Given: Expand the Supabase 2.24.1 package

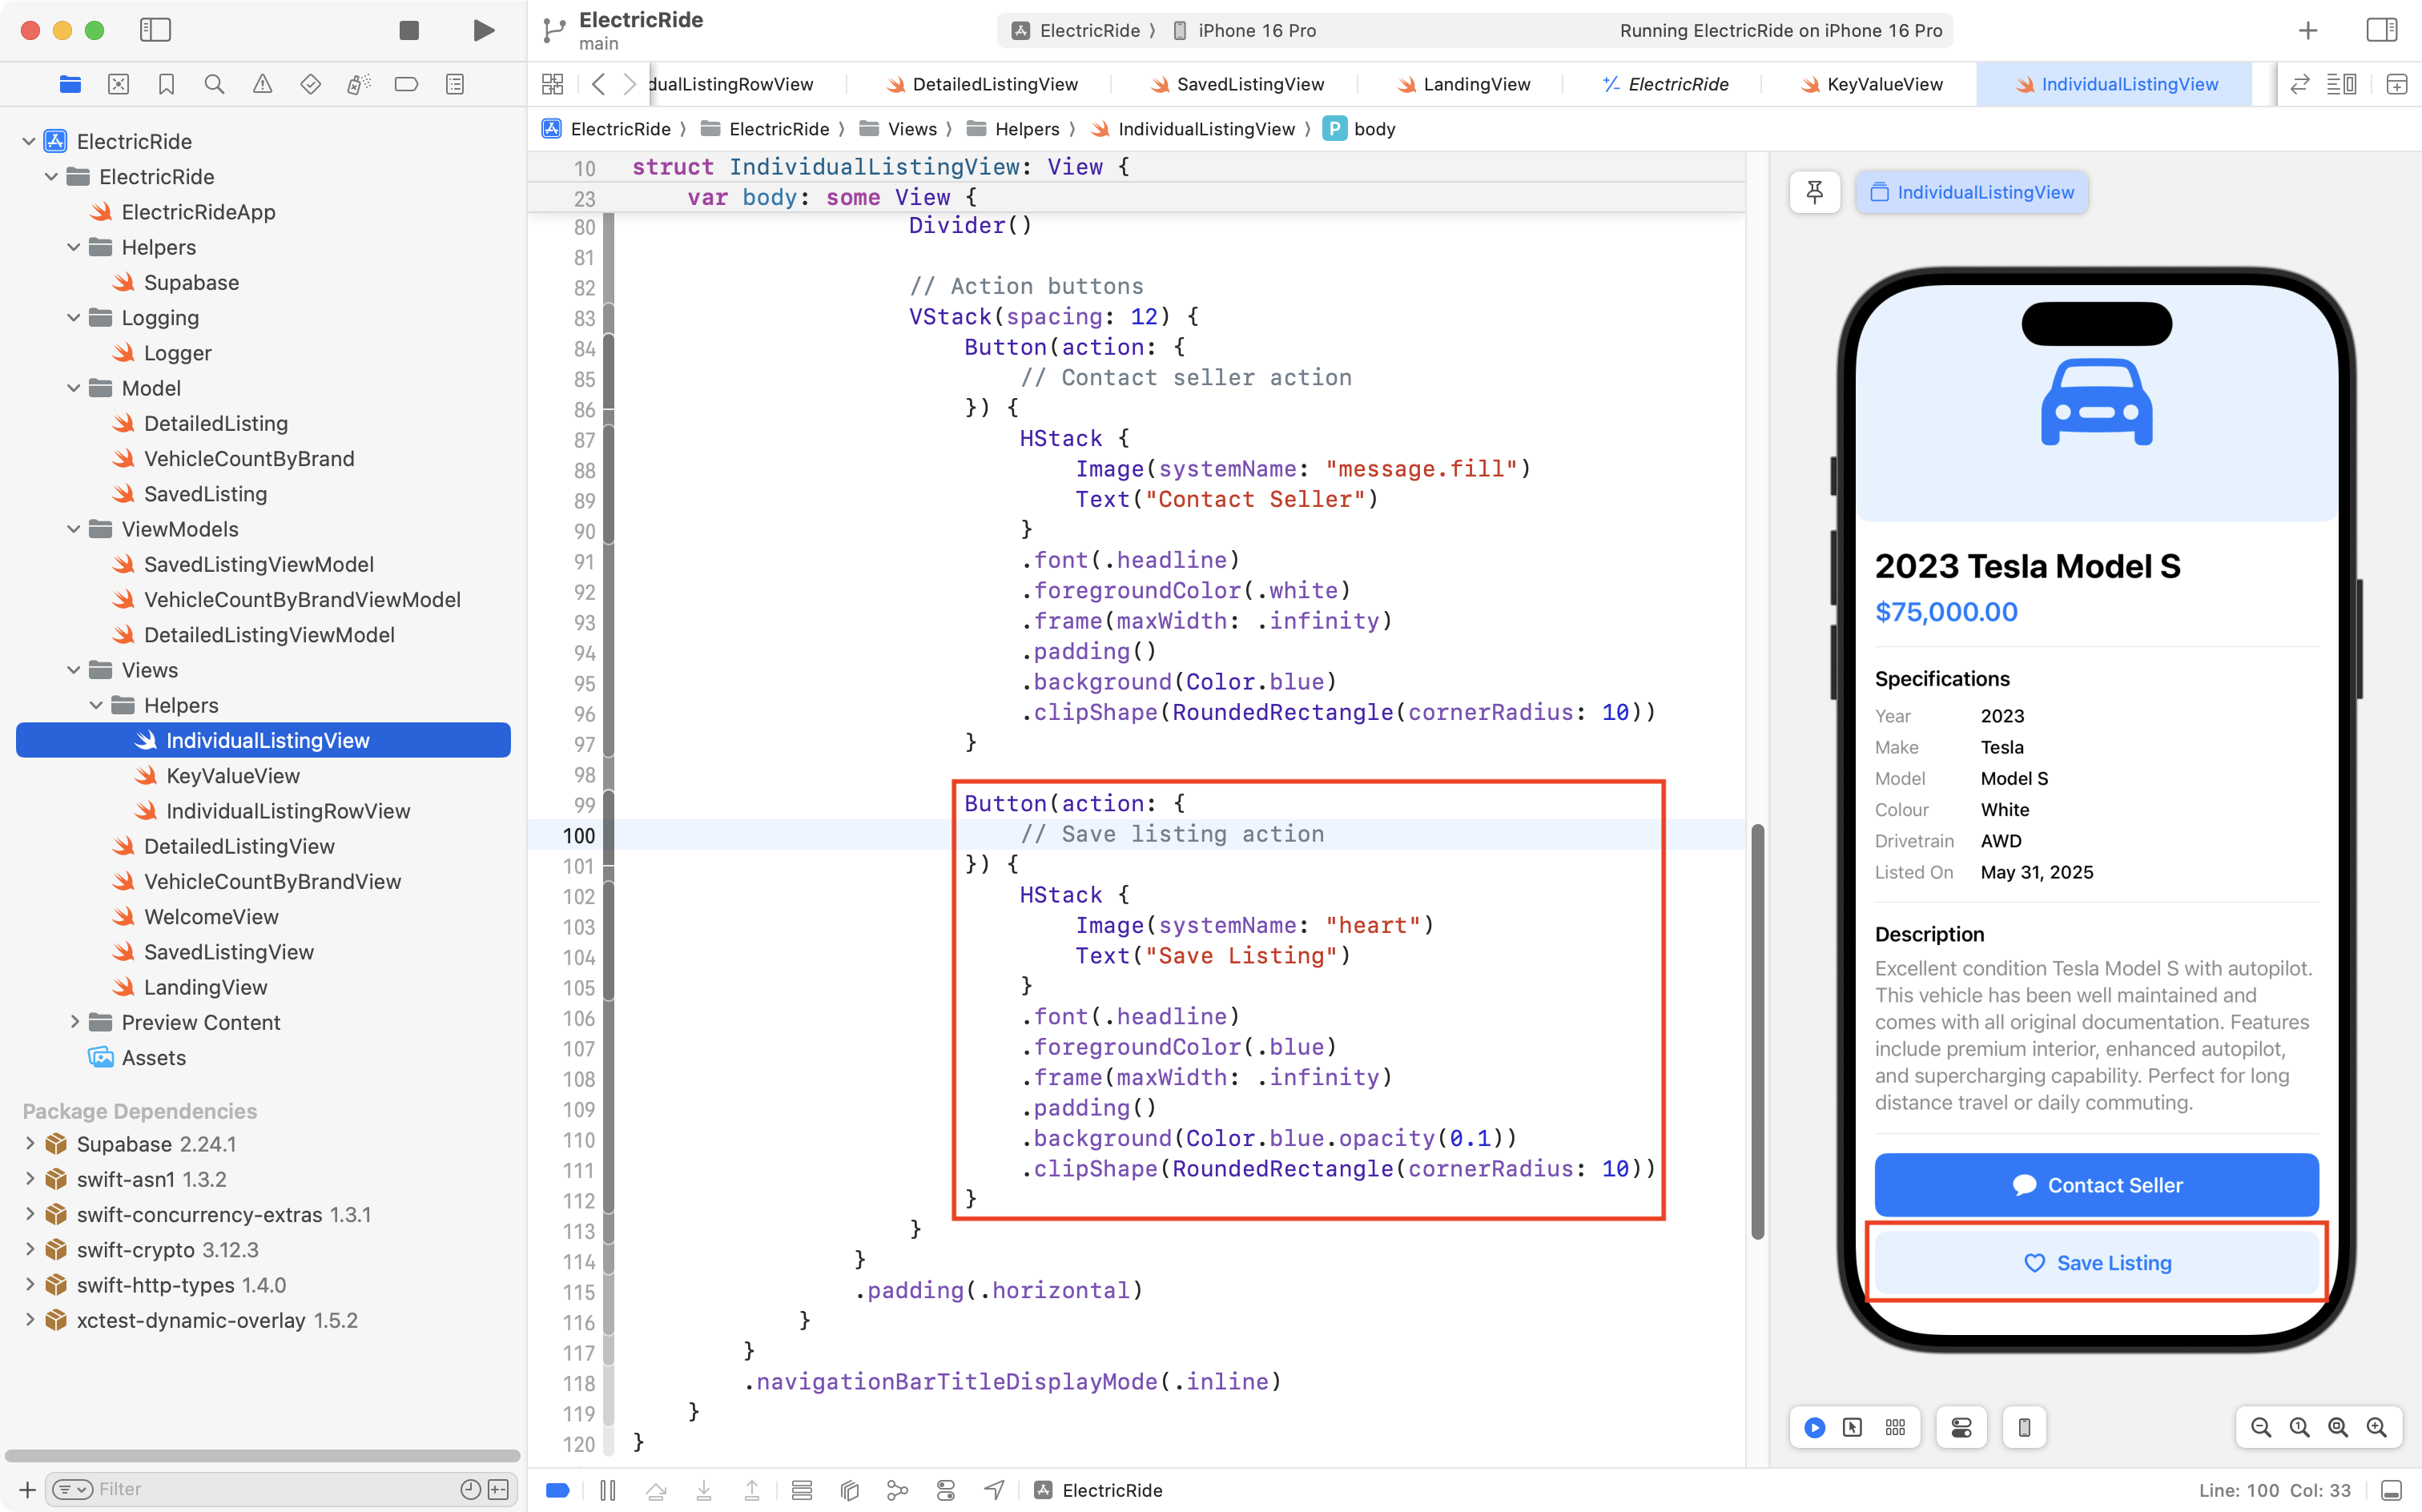Looking at the screenshot, I should tap(30, 1143).
